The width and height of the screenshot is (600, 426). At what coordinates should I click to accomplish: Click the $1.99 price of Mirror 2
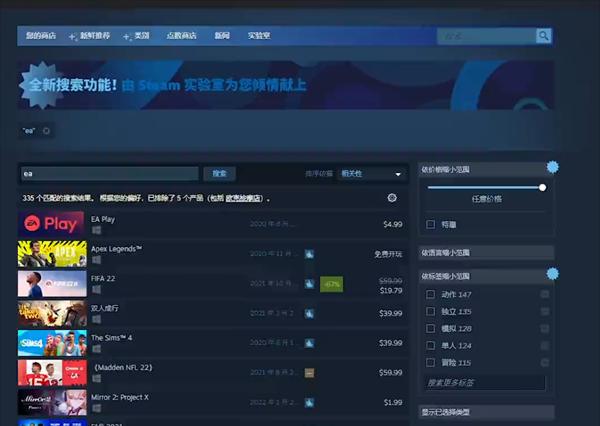(x=393, y=402)
